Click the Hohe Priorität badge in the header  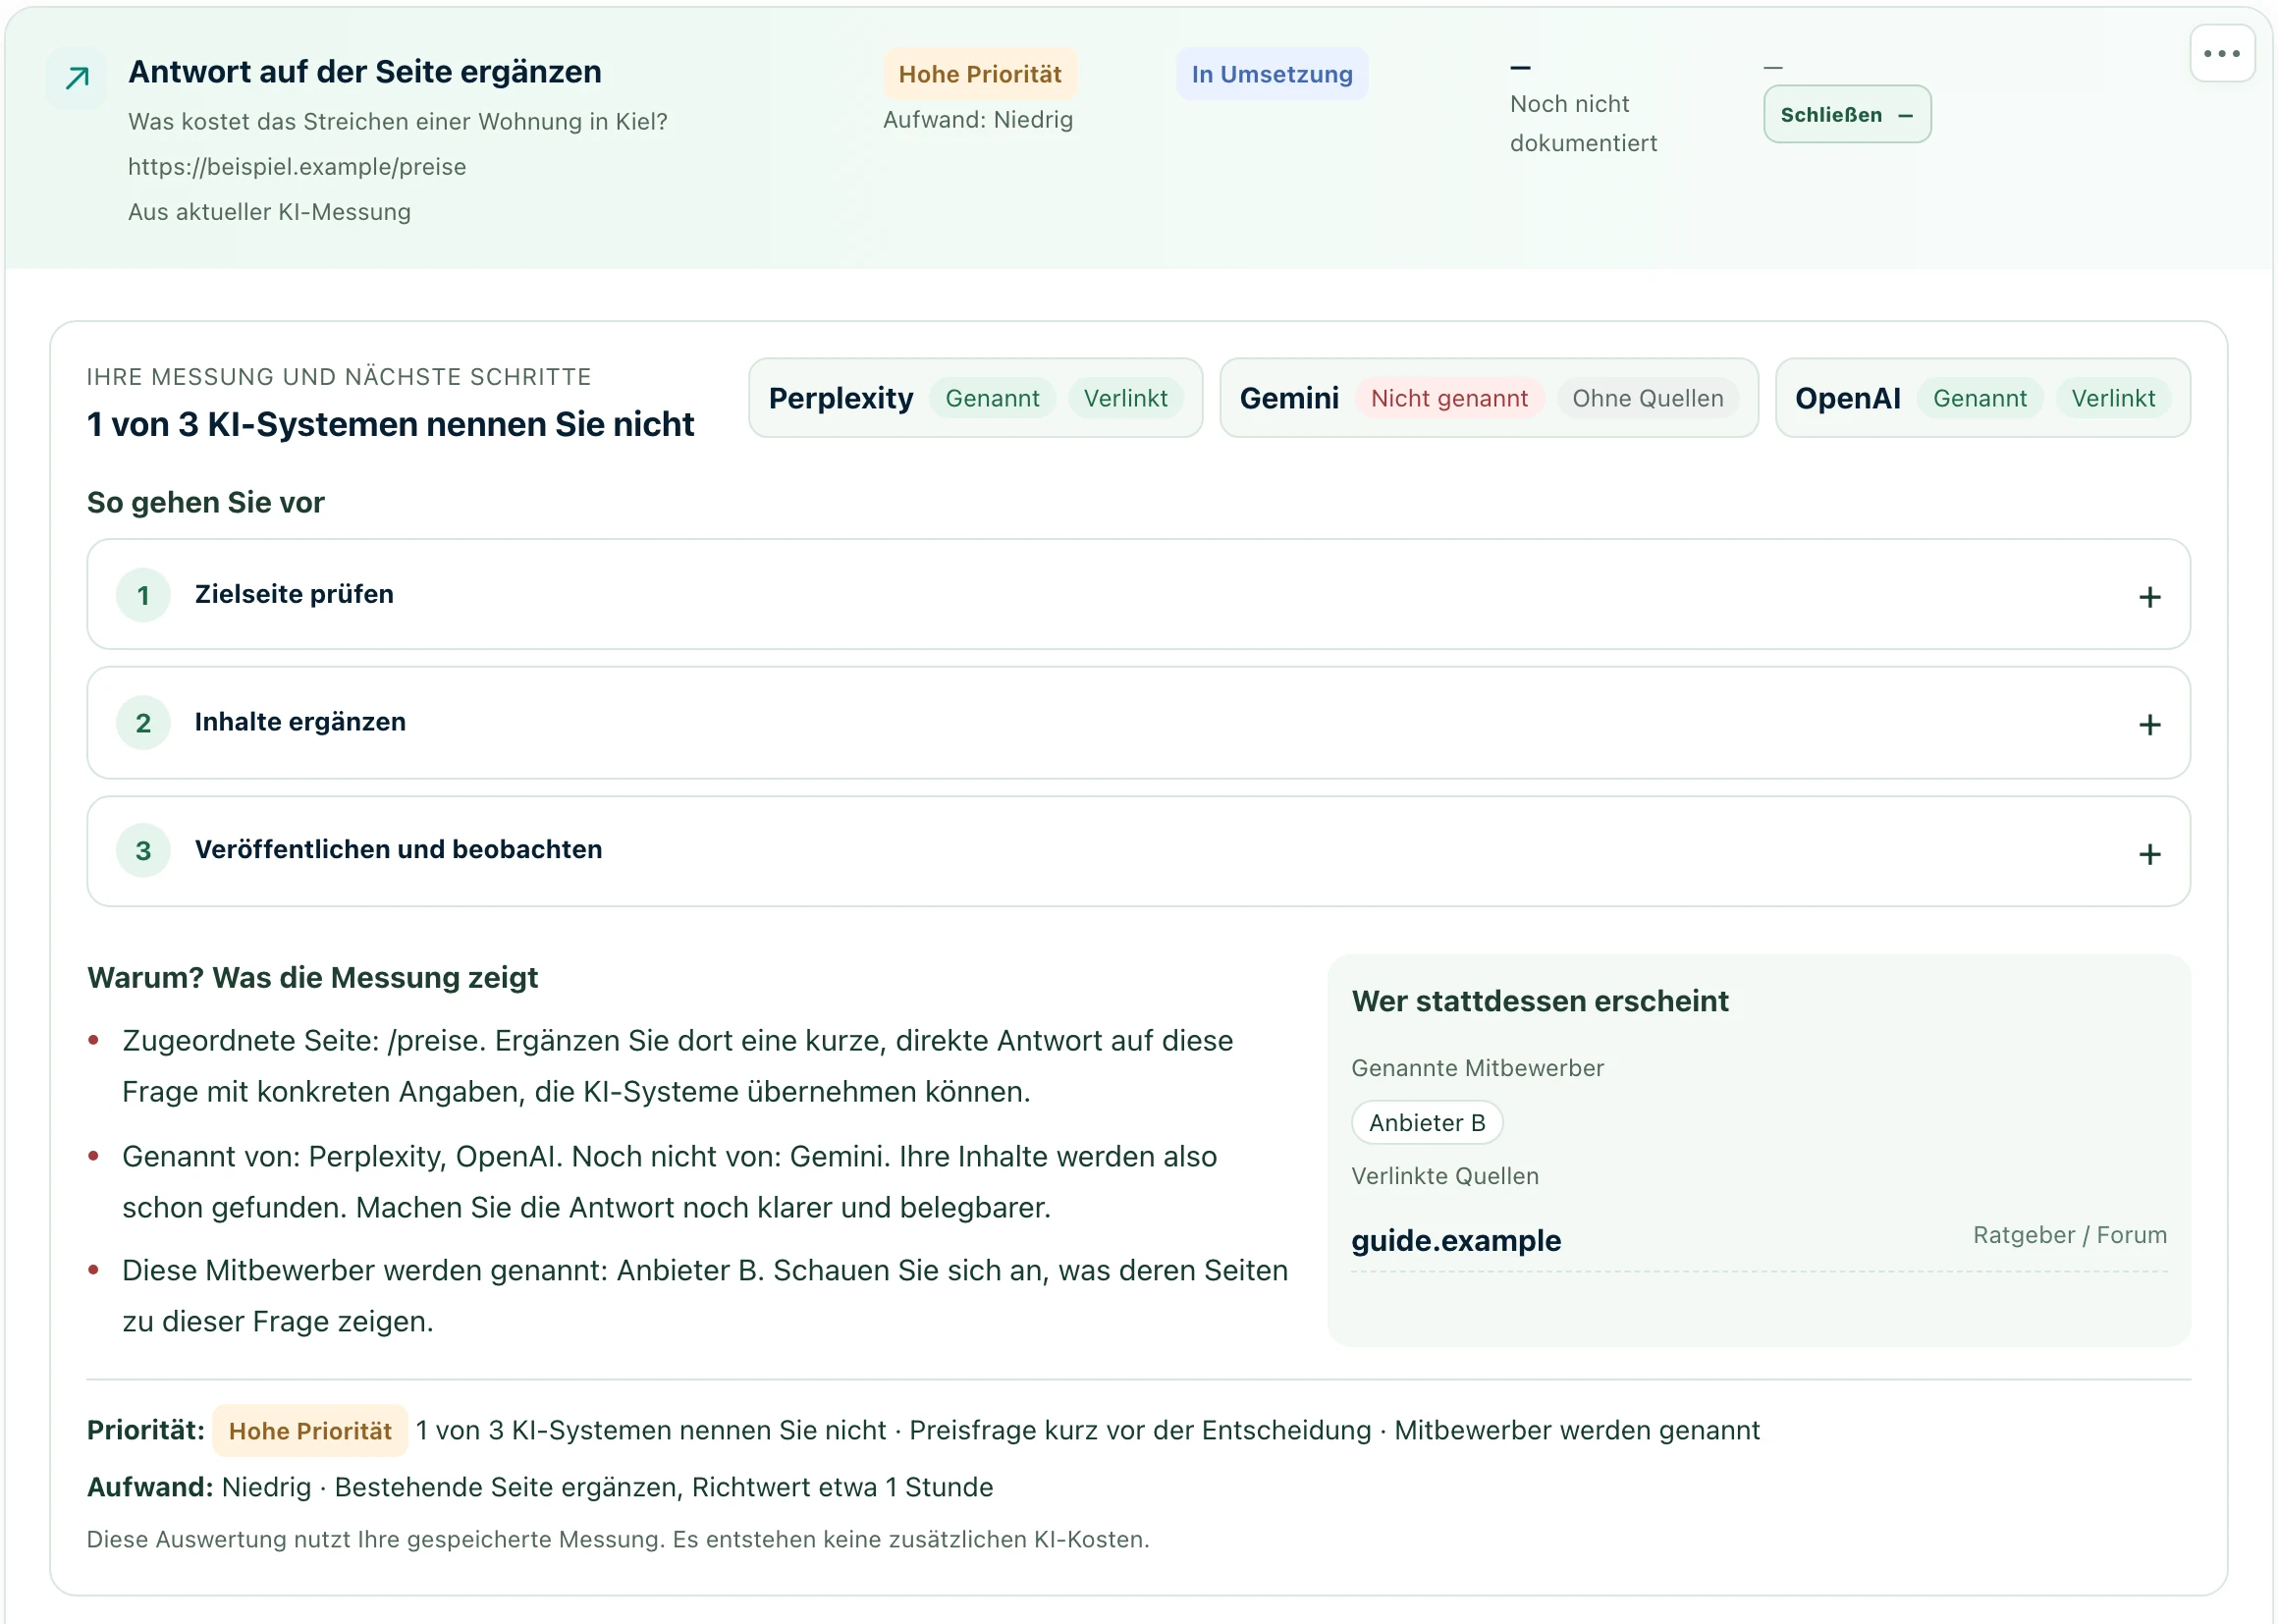click(979, 74)
